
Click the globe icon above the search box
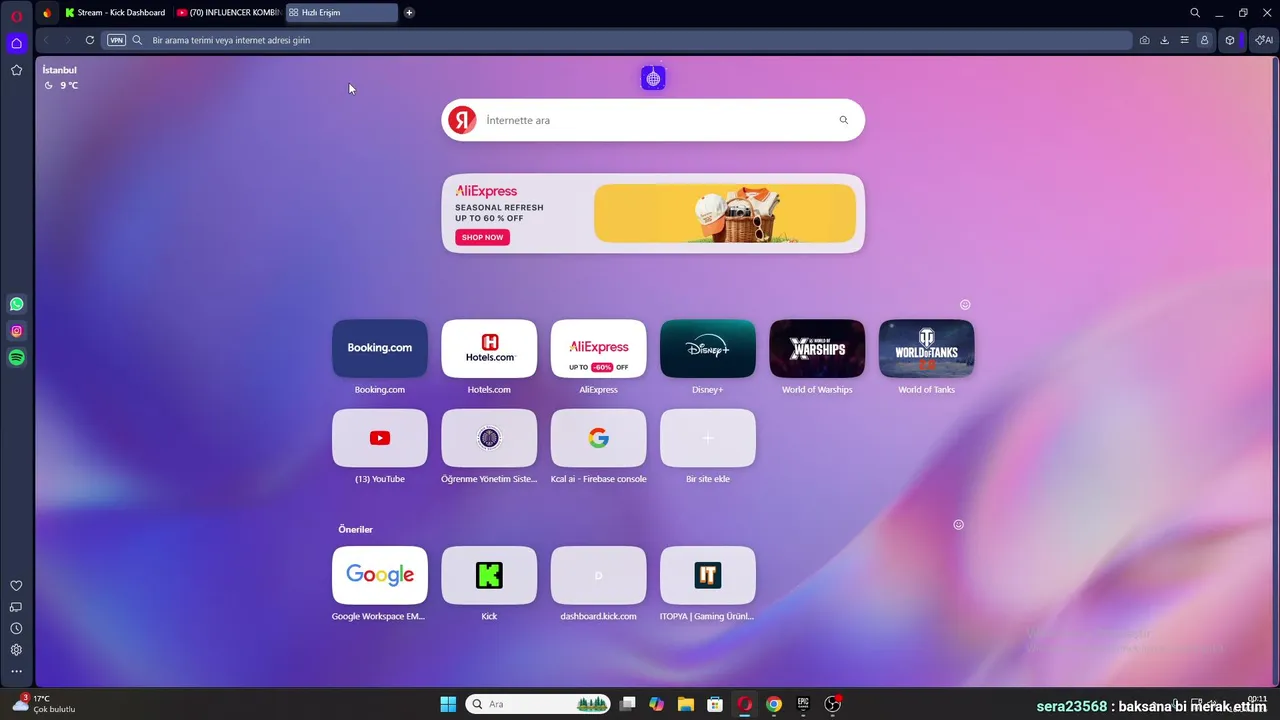tap(653, 78)
